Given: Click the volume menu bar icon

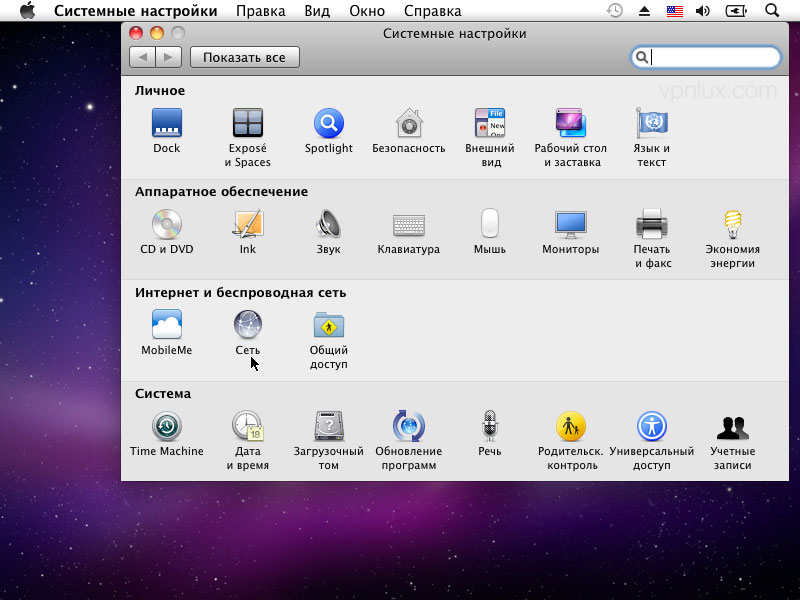Looking at the screenshot, I should (x=703, y=11).
